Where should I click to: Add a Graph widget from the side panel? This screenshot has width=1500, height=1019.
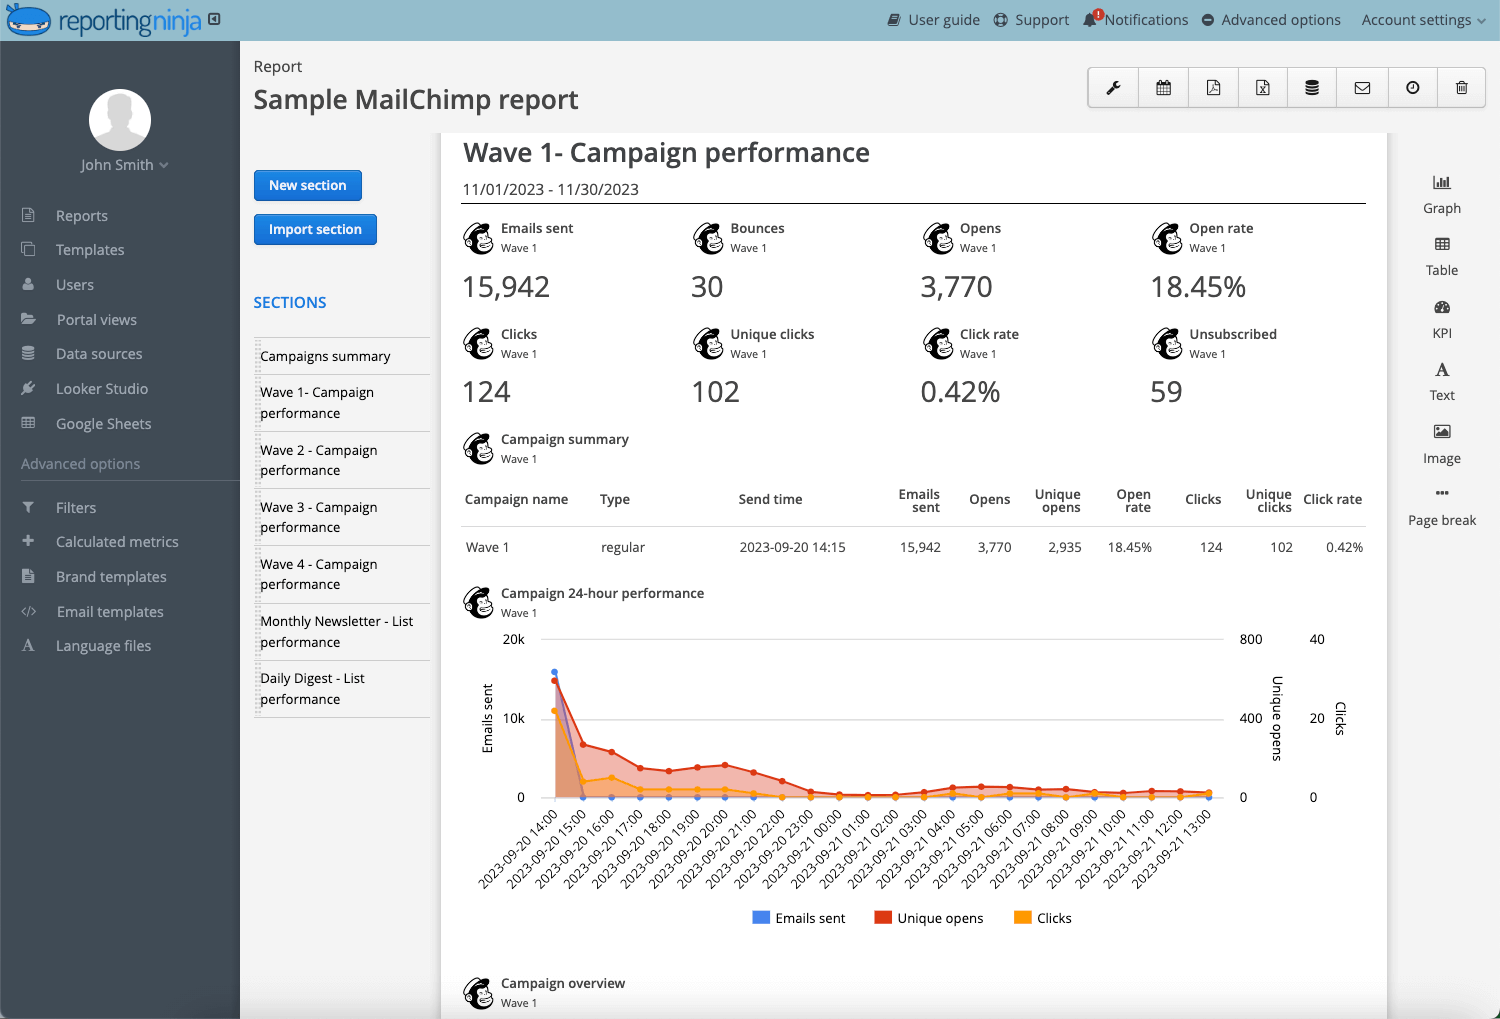1442,194
